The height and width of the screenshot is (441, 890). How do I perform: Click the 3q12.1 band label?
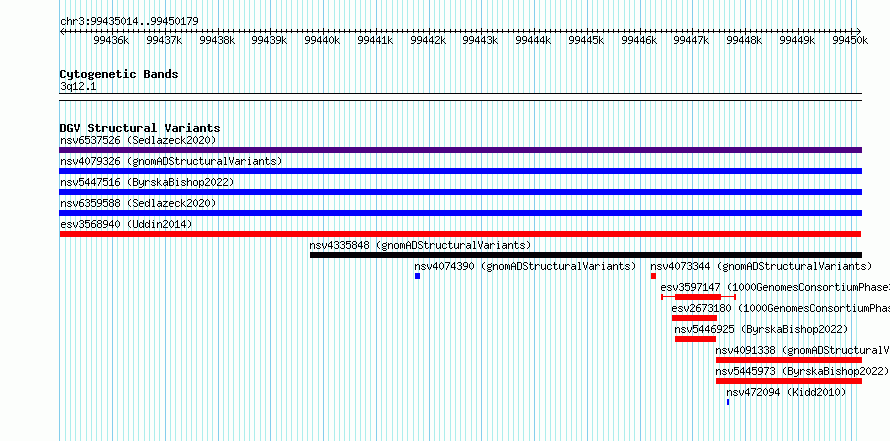click(78, 87)
